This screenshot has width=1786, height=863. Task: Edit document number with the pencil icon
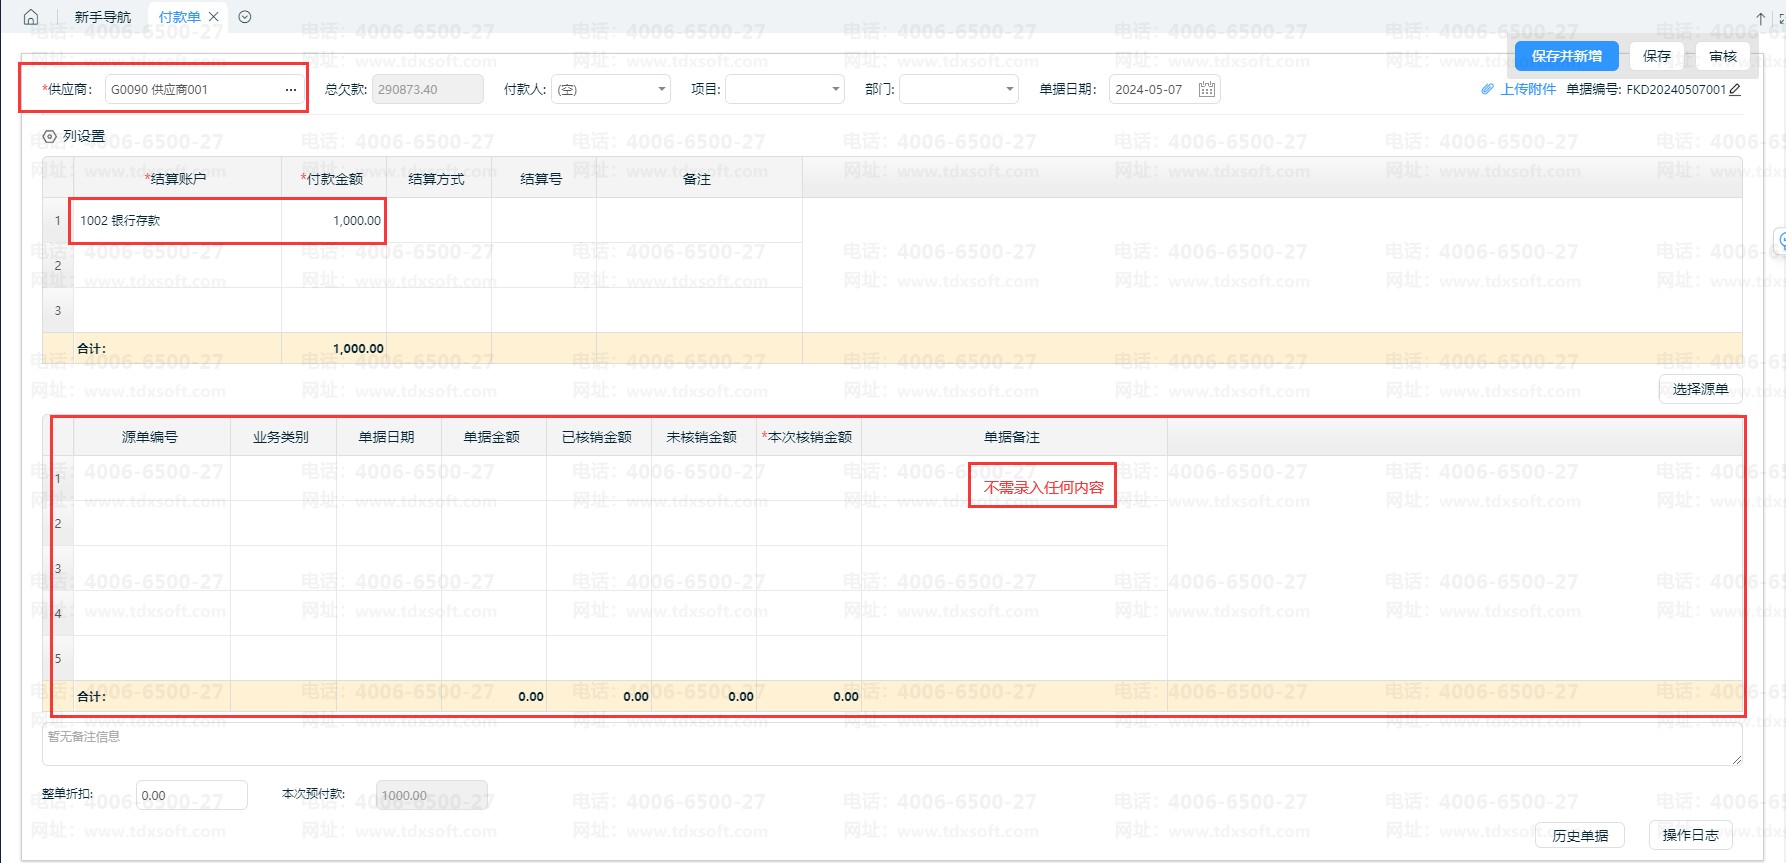pos(1735,89)
